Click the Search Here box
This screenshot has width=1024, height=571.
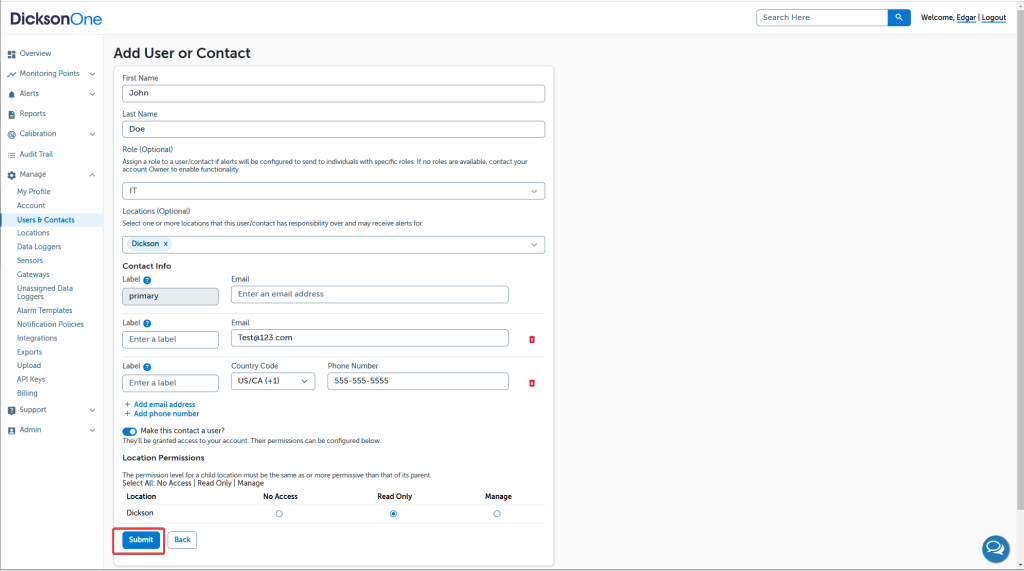coord(822,18)
